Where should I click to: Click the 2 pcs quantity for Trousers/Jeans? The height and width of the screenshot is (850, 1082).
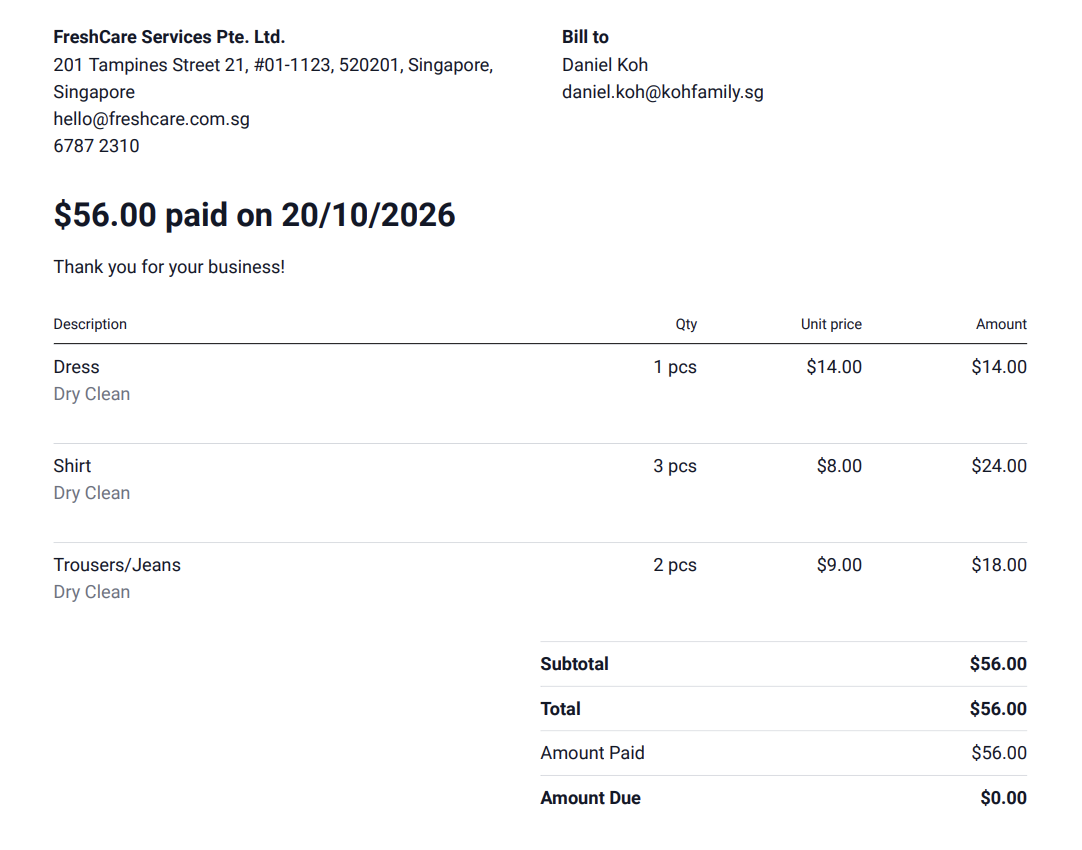(x=675, y=565)
